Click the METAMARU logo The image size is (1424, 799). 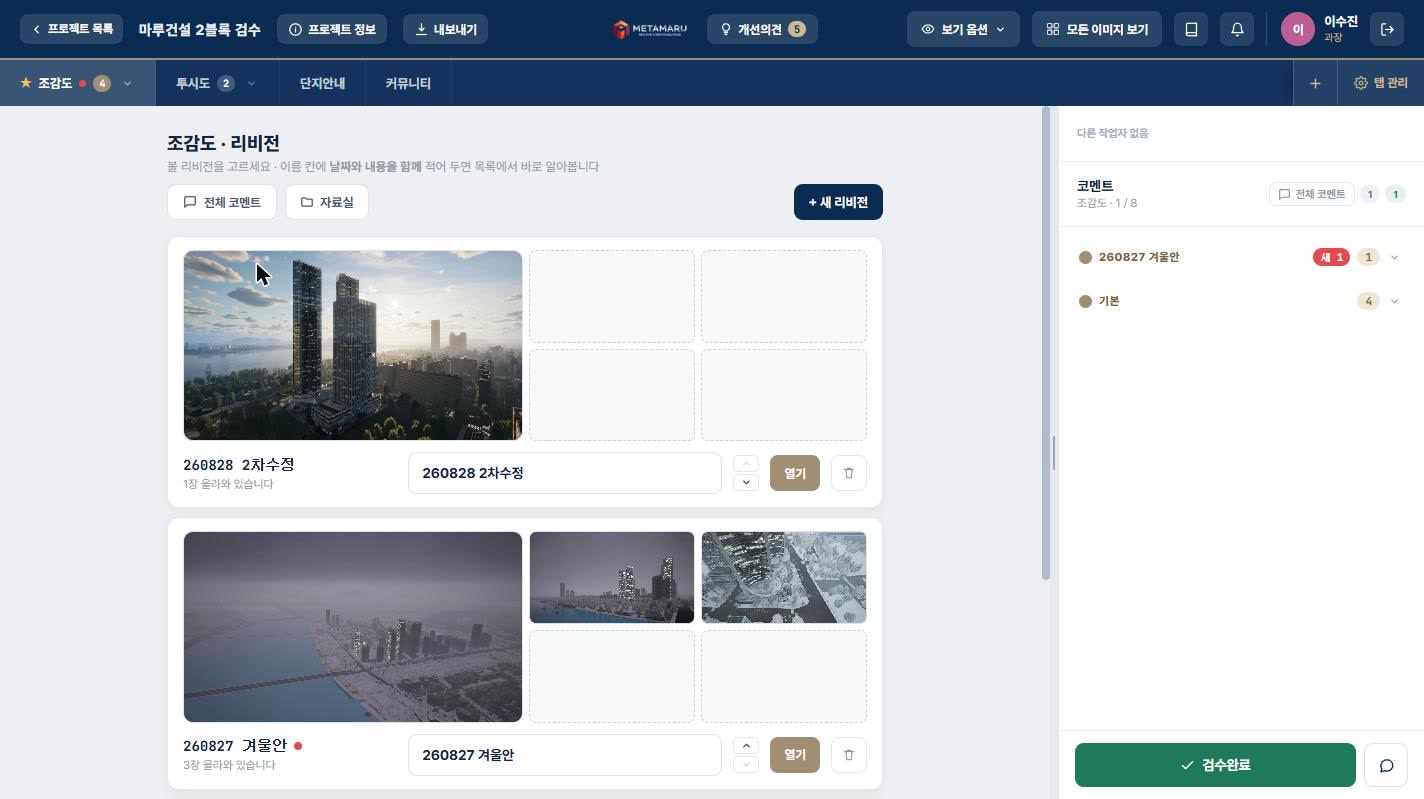click(650, 29)
